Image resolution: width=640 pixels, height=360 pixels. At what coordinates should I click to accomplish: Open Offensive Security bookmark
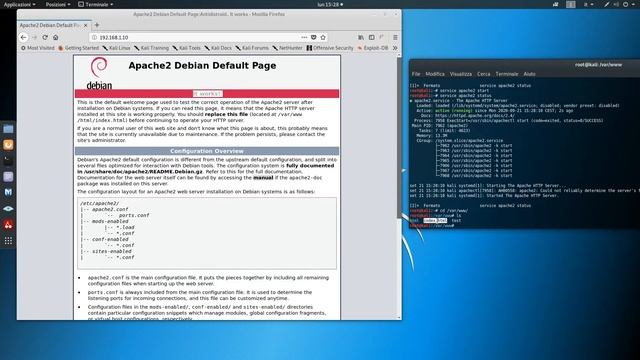pos(330,48)
